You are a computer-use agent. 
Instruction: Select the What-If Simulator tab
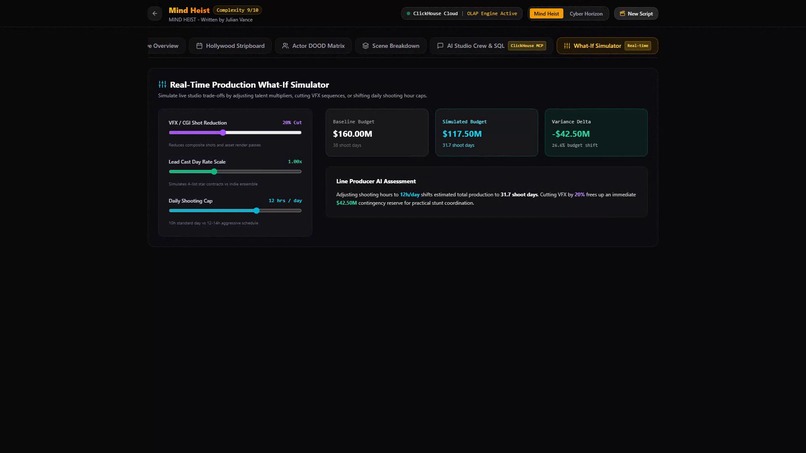coord(607,46)
